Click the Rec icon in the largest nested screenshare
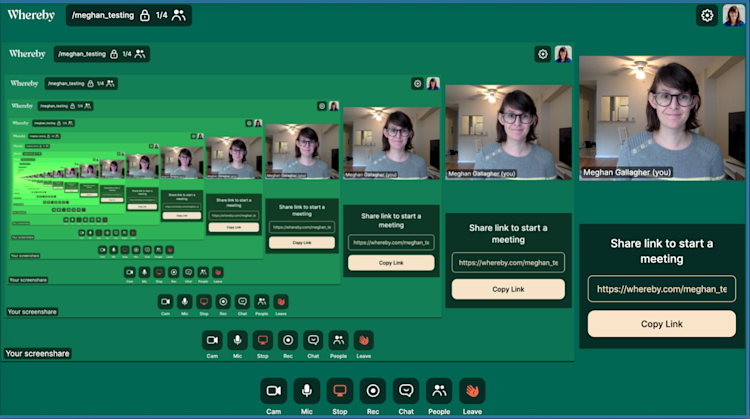The image size is (750, 419). pos(288,340)
